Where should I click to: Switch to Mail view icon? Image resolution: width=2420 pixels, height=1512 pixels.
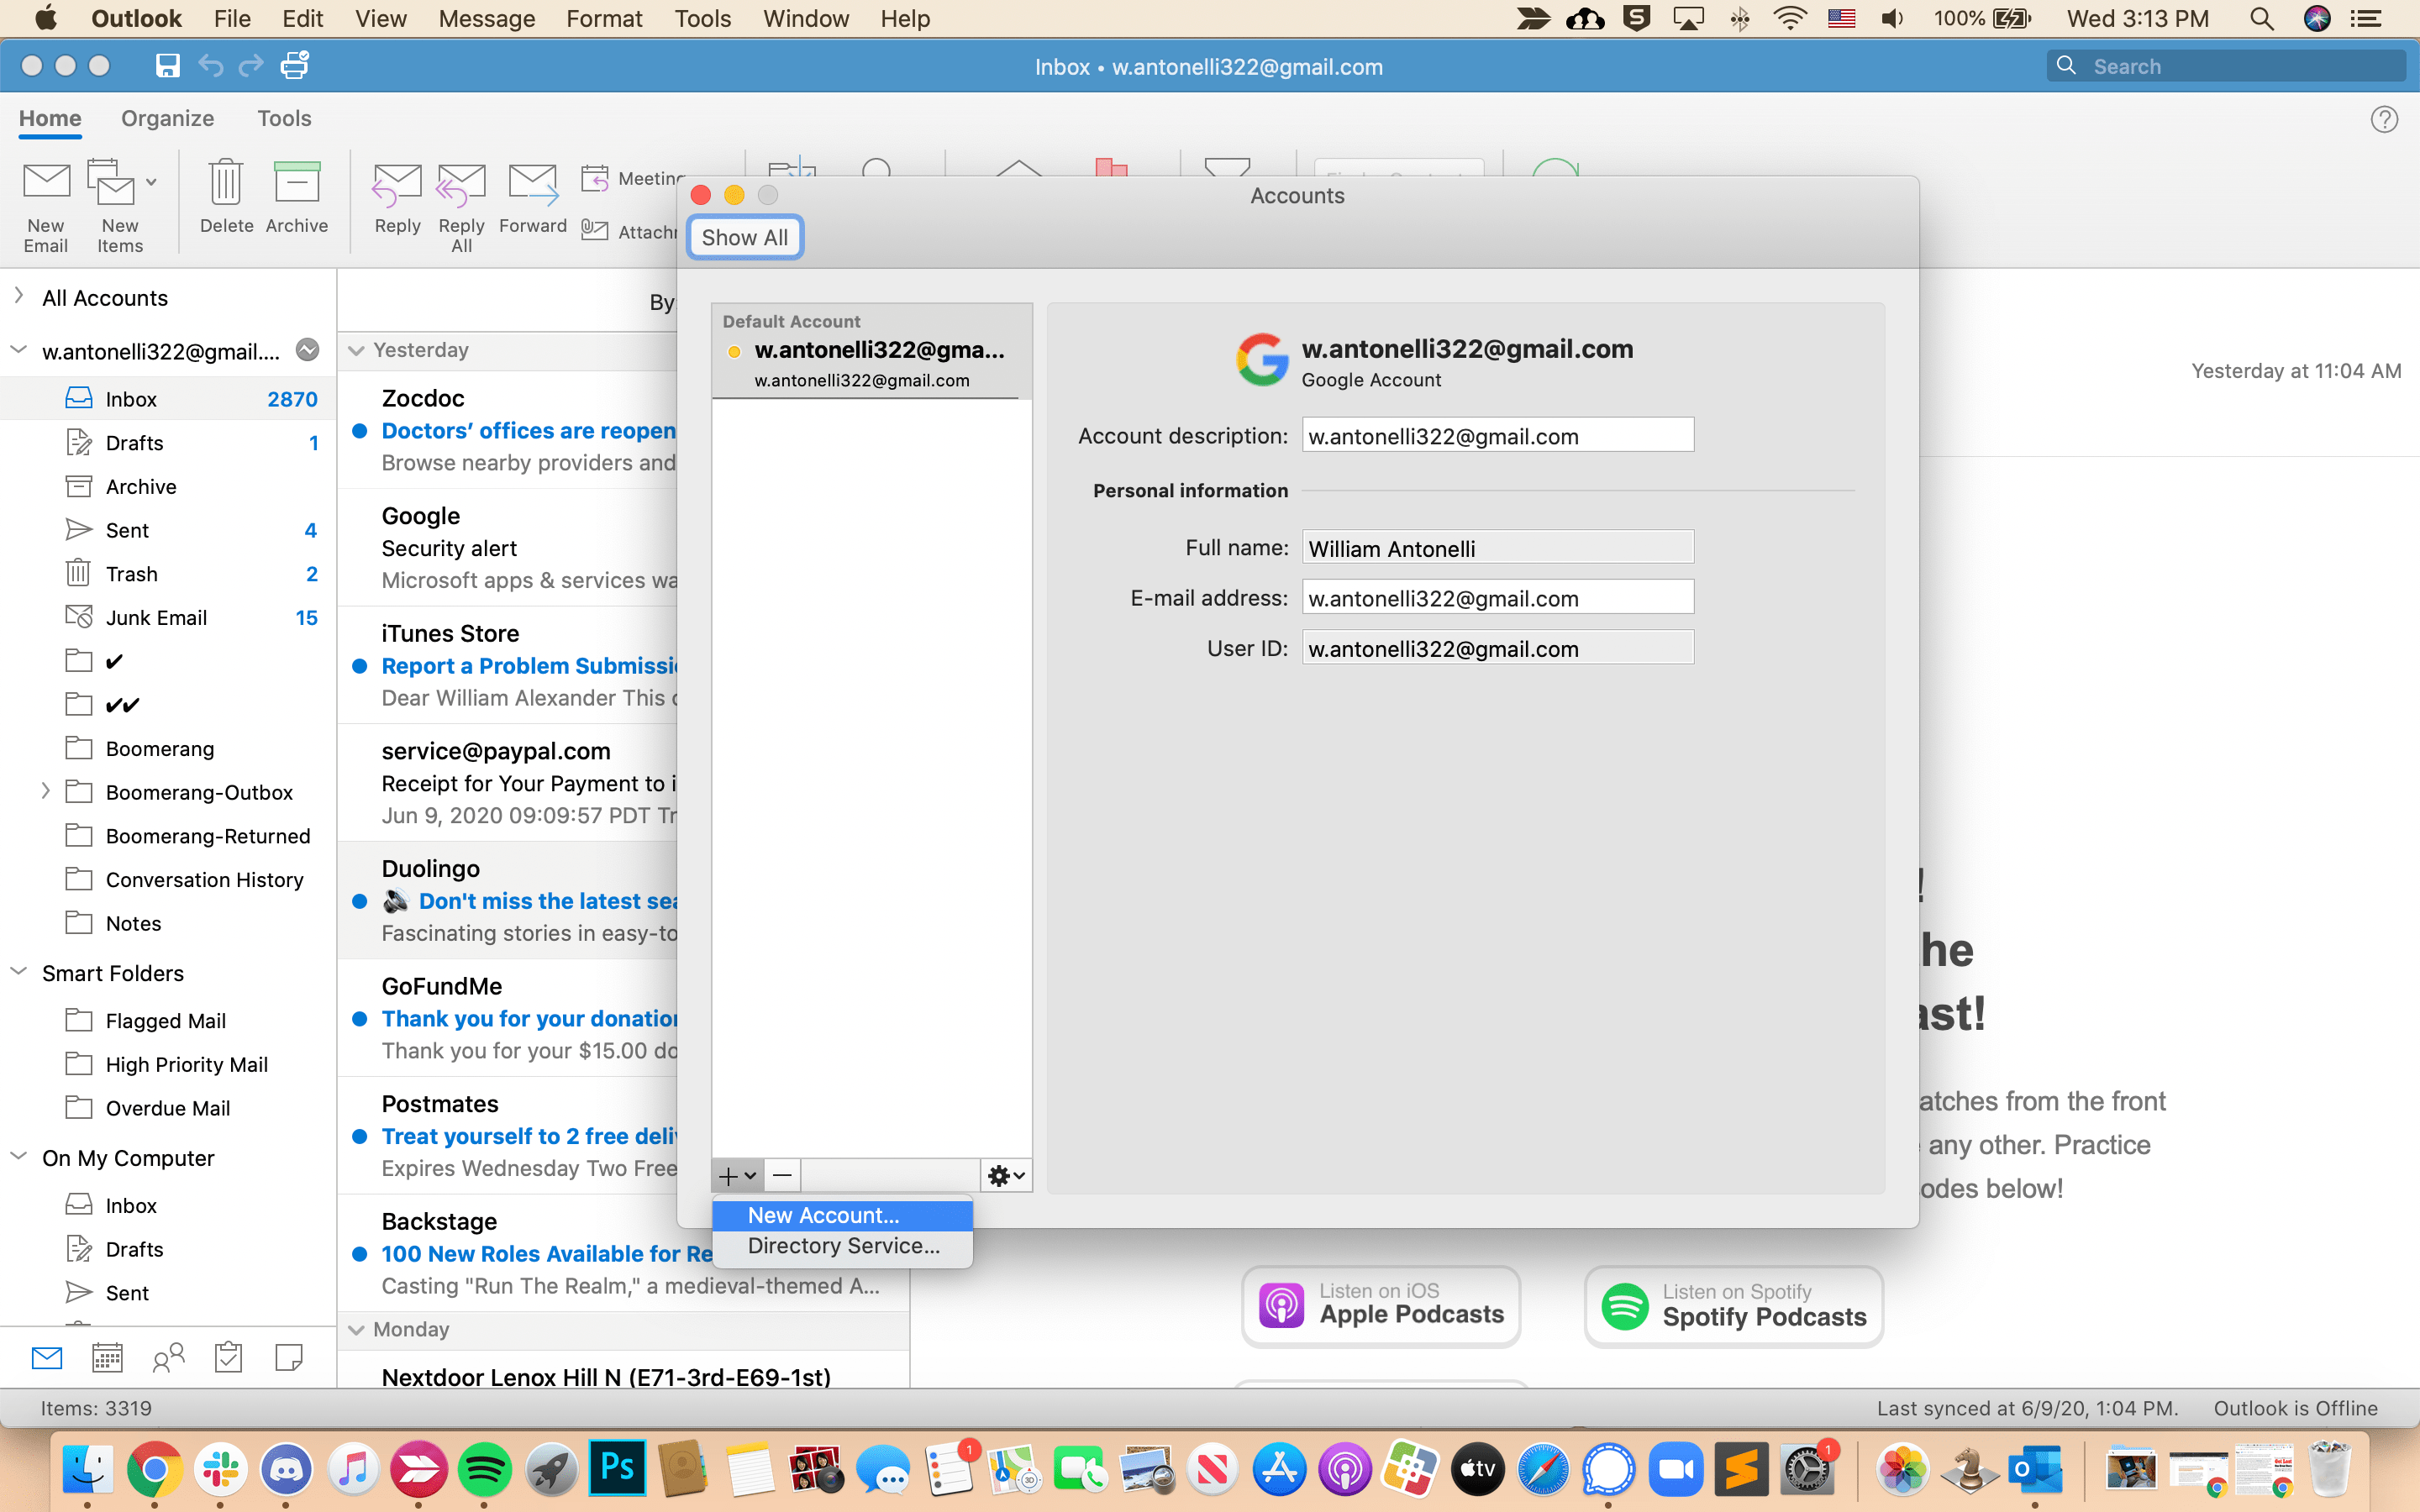(x=47, y=1358)
